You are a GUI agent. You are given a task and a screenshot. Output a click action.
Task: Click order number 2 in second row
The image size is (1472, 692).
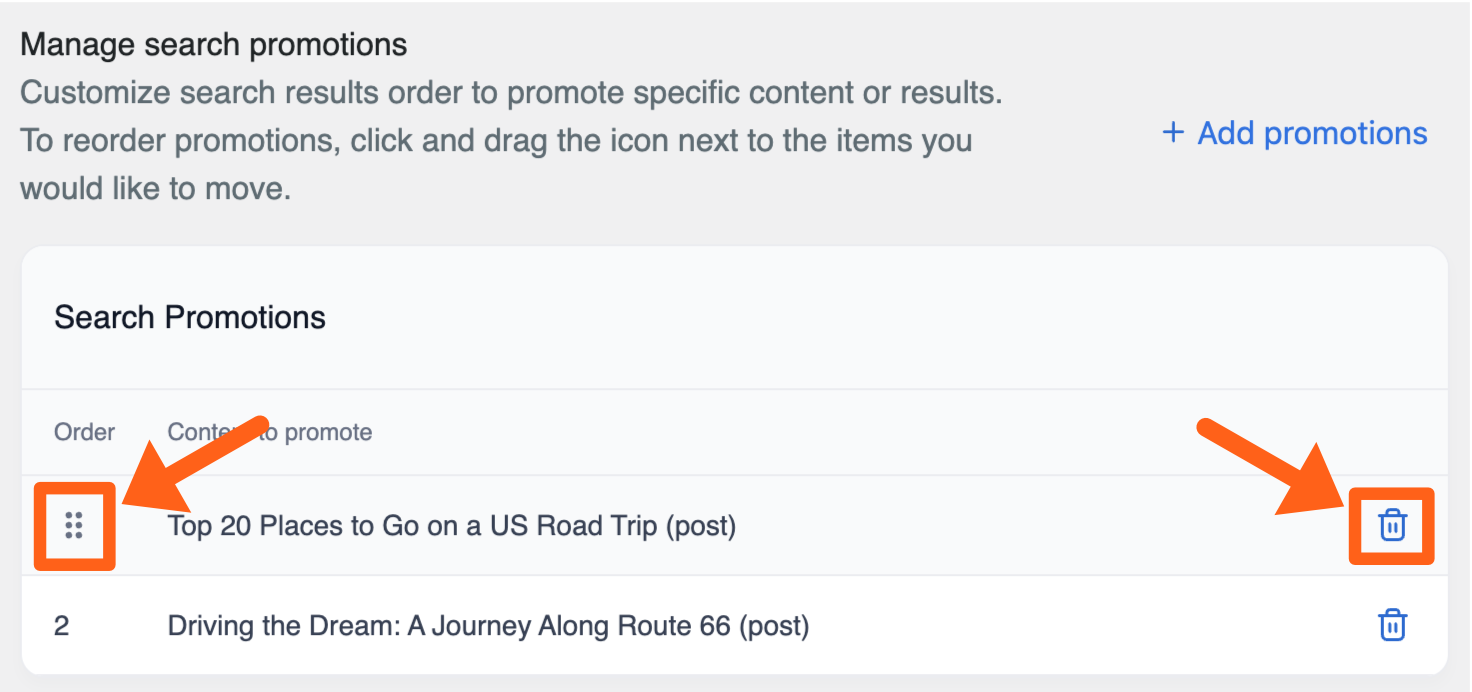point(62,627)
